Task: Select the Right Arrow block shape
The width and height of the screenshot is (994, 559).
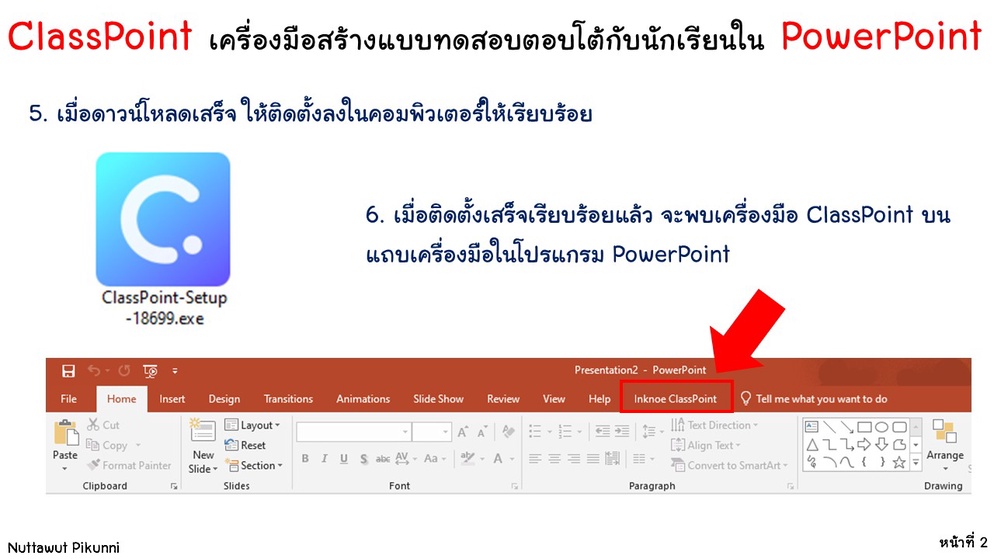Action: (x=864, y=445)
